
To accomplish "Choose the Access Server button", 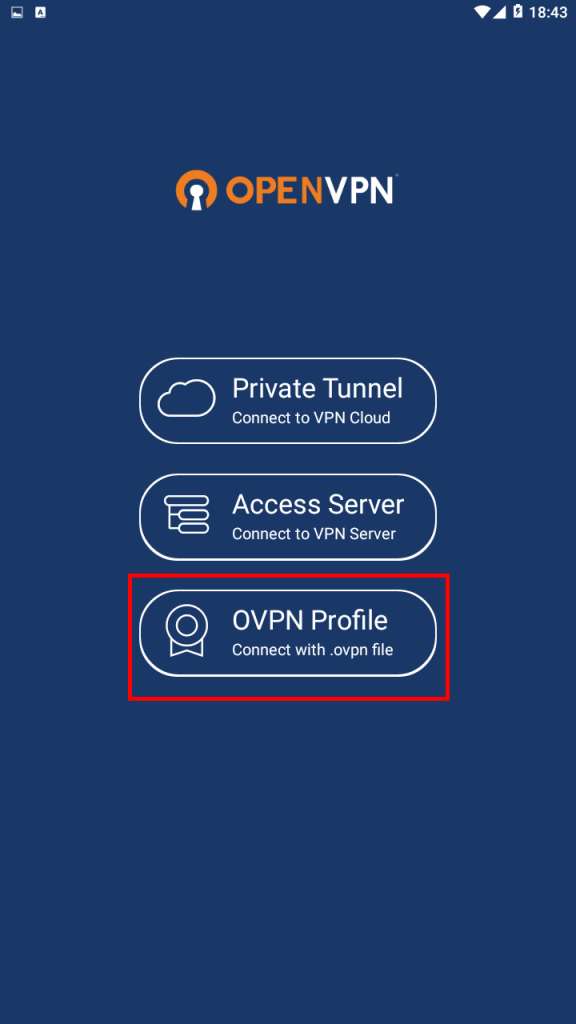I will 288,517.
